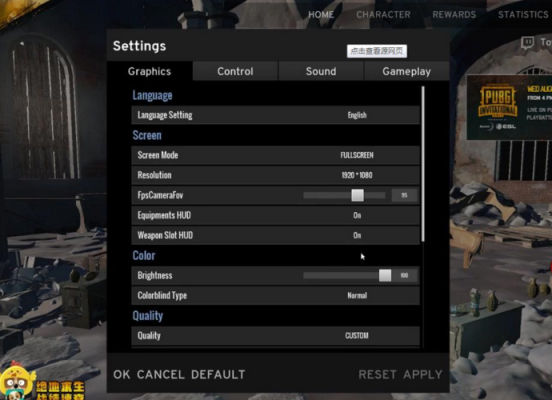Screen dimensions: 552x400
Task: Click the CANCEL button
Action: point(161,374)
